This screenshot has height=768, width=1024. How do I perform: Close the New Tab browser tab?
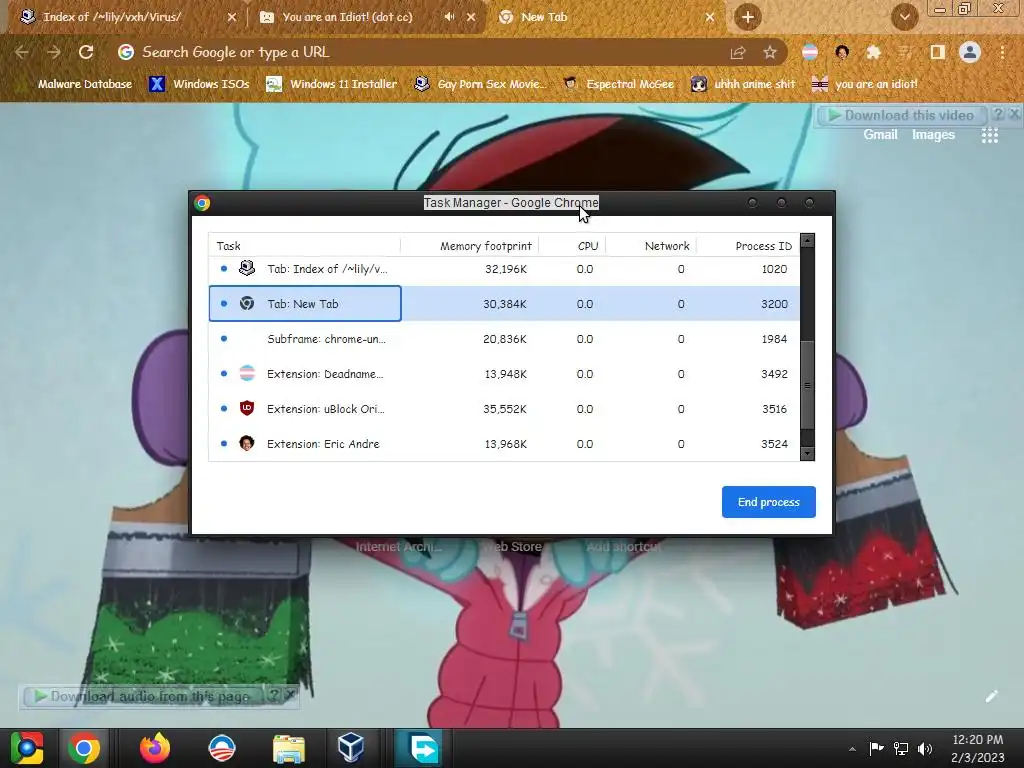(710, 18)
